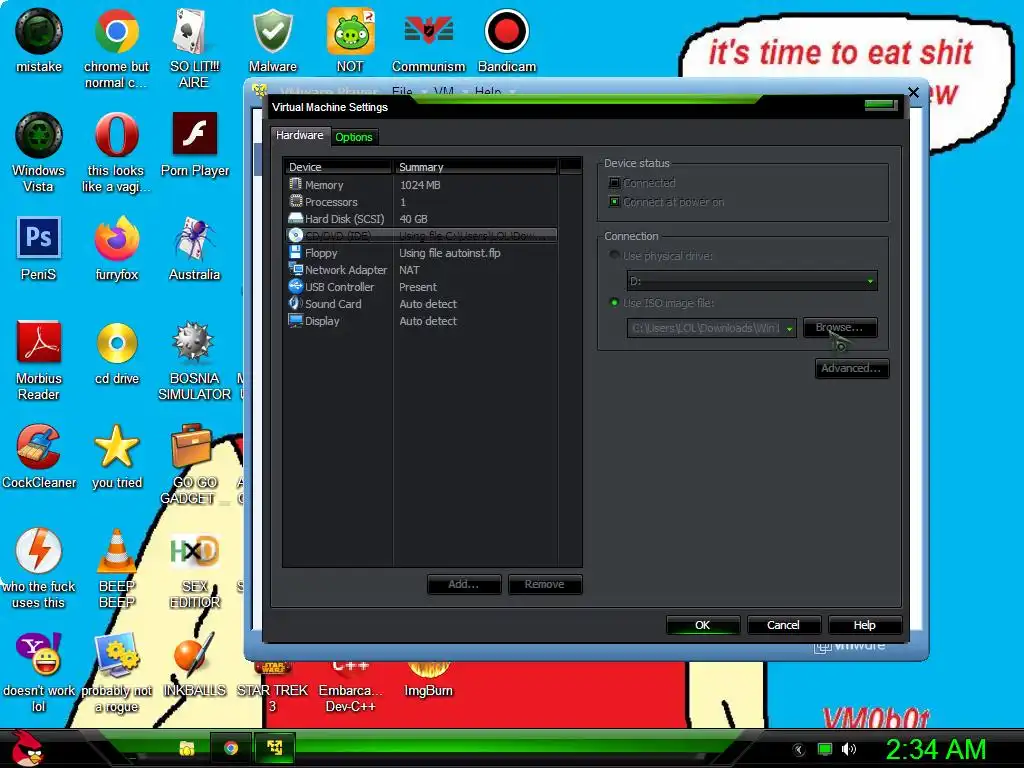Click the Help button in settings dialog
The image size is (1024, 768).
coord(865,625)
